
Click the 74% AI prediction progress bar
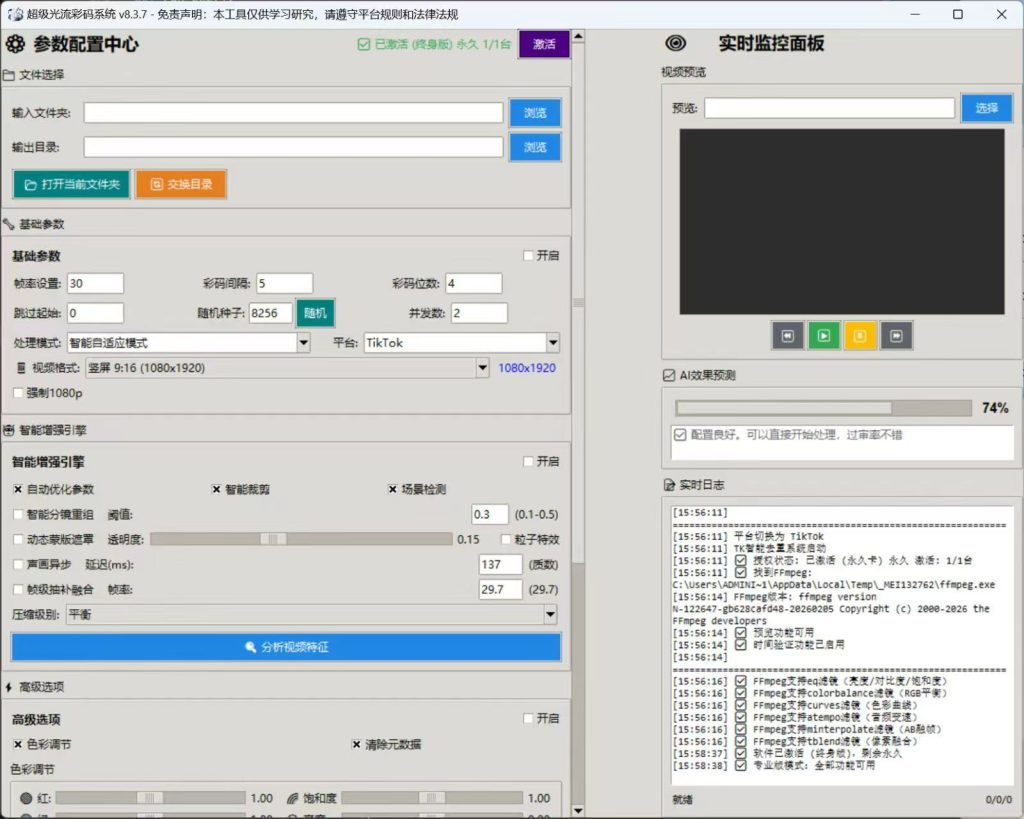pos(824,408)
